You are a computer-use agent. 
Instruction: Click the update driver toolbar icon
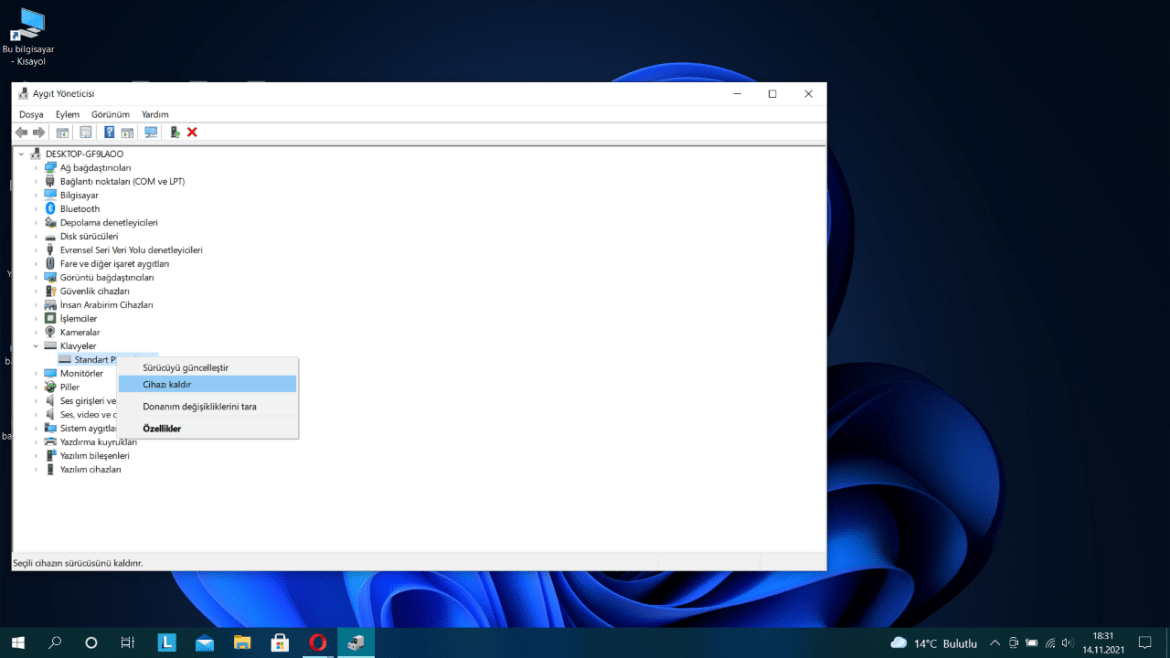(175, 132)
